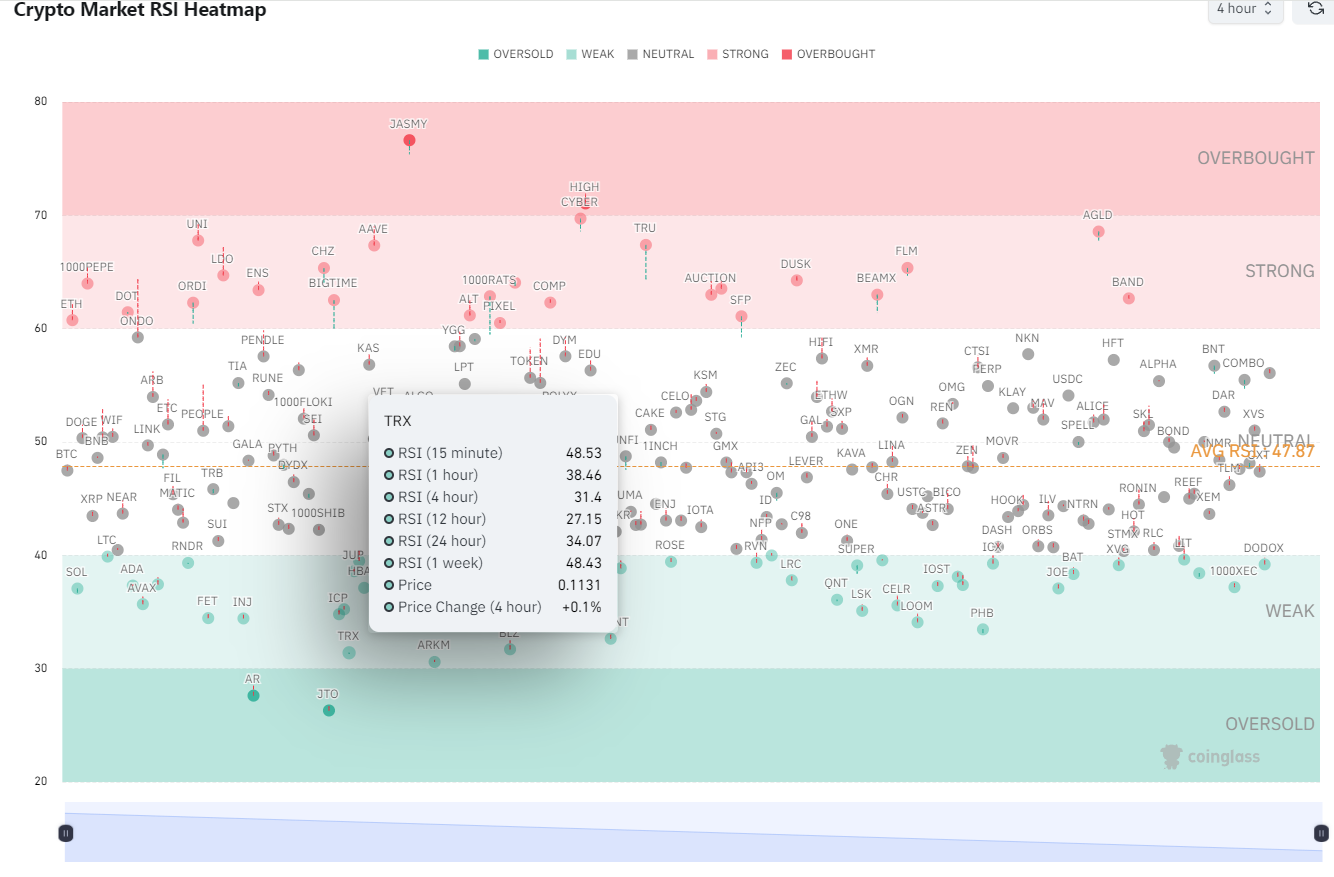Click the PENDLE data point
This screenshot has height=877, width=1334.
pyautogui.click(x=263, y=356)
